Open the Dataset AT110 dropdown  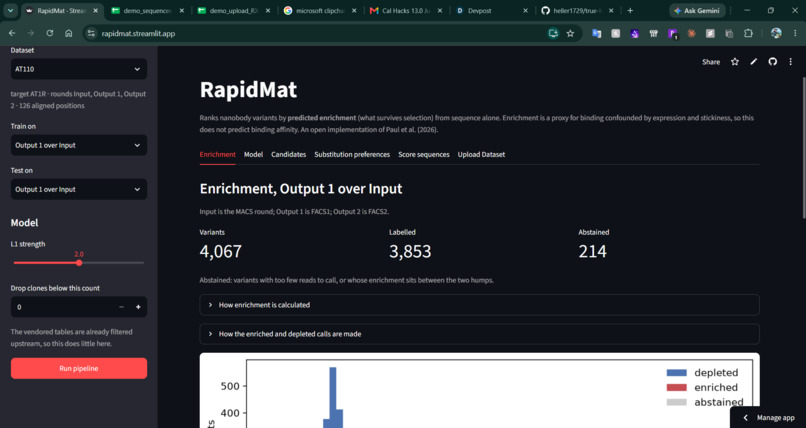pyautogui.click(x=79, y=69)
